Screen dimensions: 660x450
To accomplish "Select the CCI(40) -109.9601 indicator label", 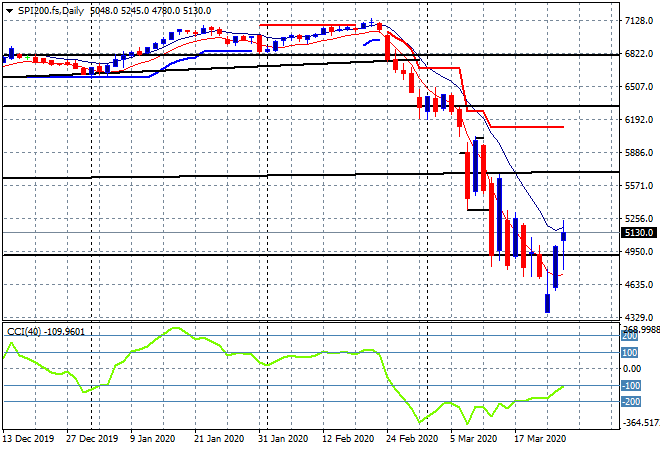I will 46,332.
